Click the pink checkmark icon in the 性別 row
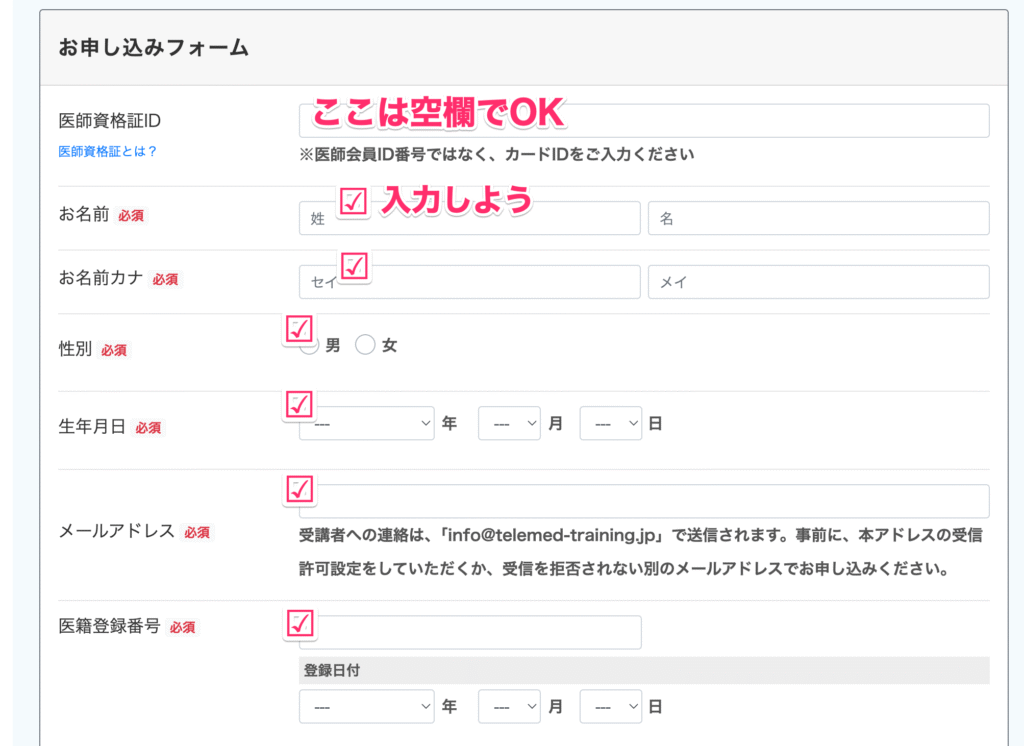 tap(299, 329)
